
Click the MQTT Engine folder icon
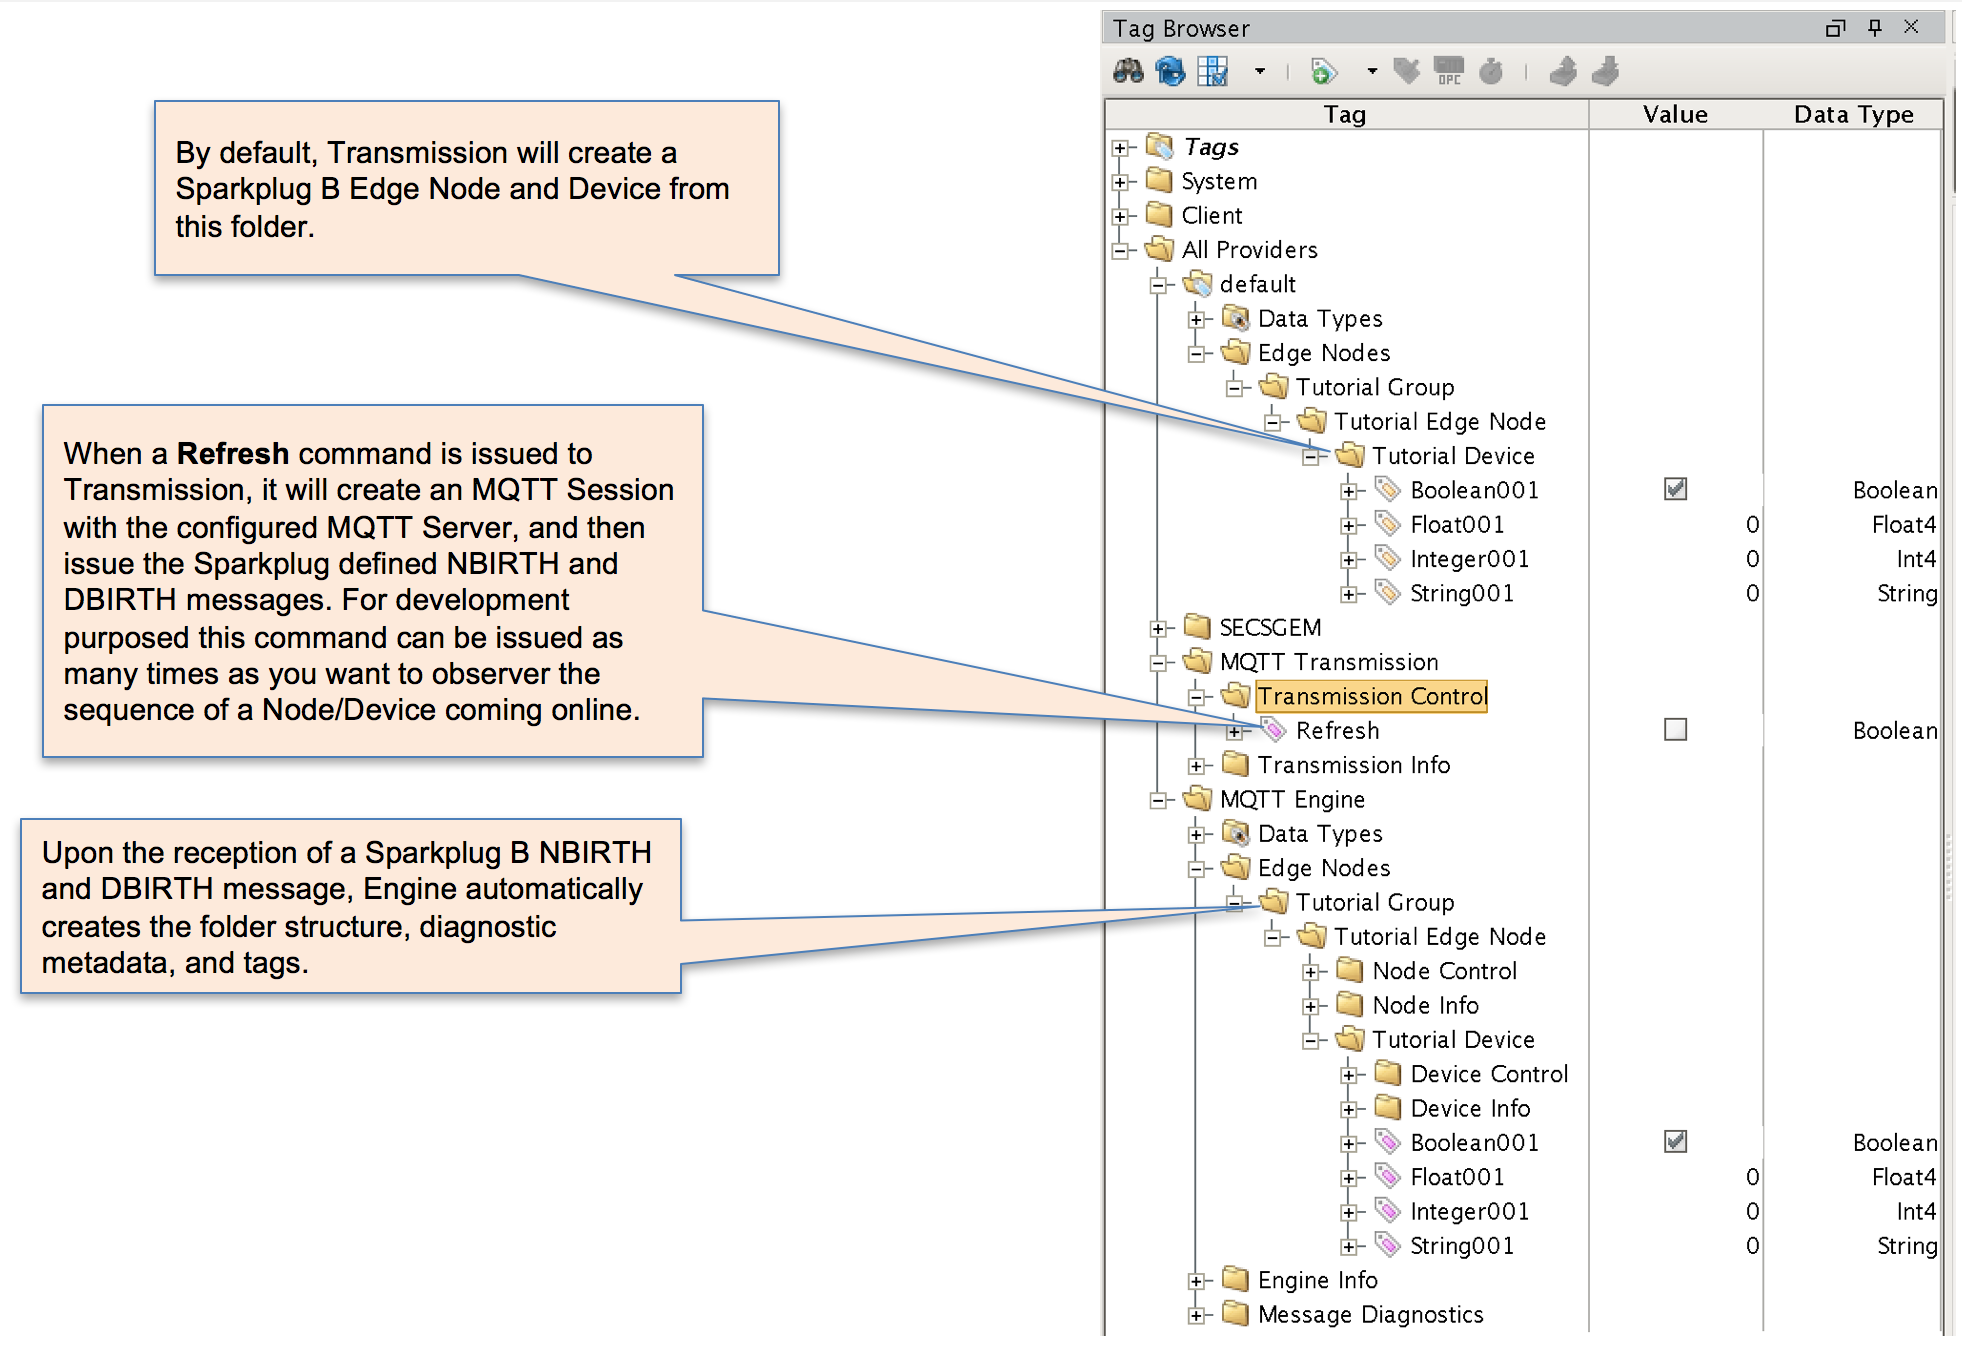1198,799
